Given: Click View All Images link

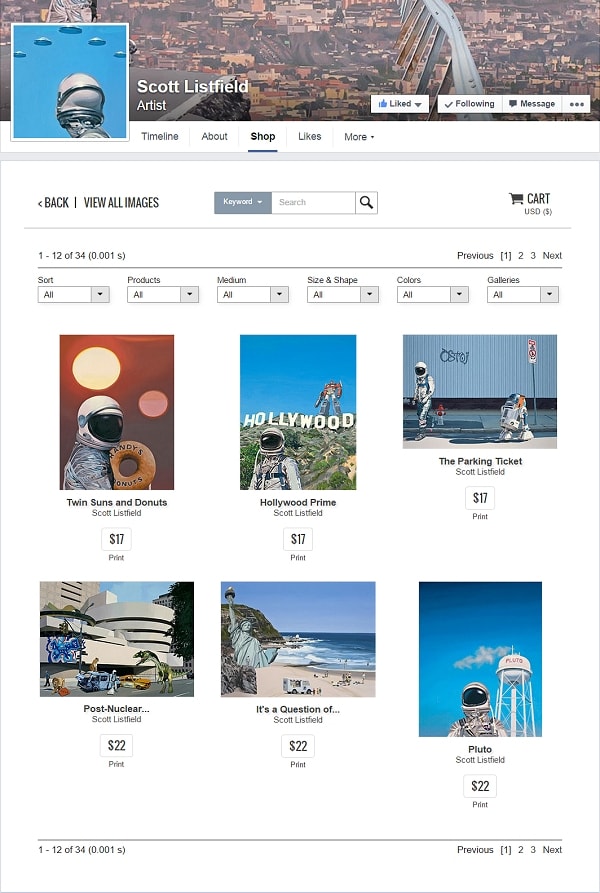Looking at the screenshot, I should point(121,203).
